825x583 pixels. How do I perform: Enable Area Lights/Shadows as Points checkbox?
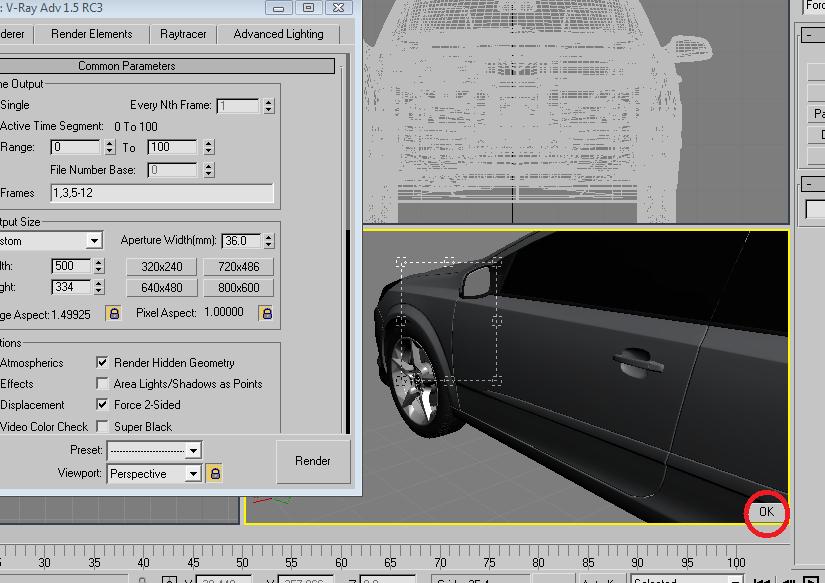pos(102,384)
